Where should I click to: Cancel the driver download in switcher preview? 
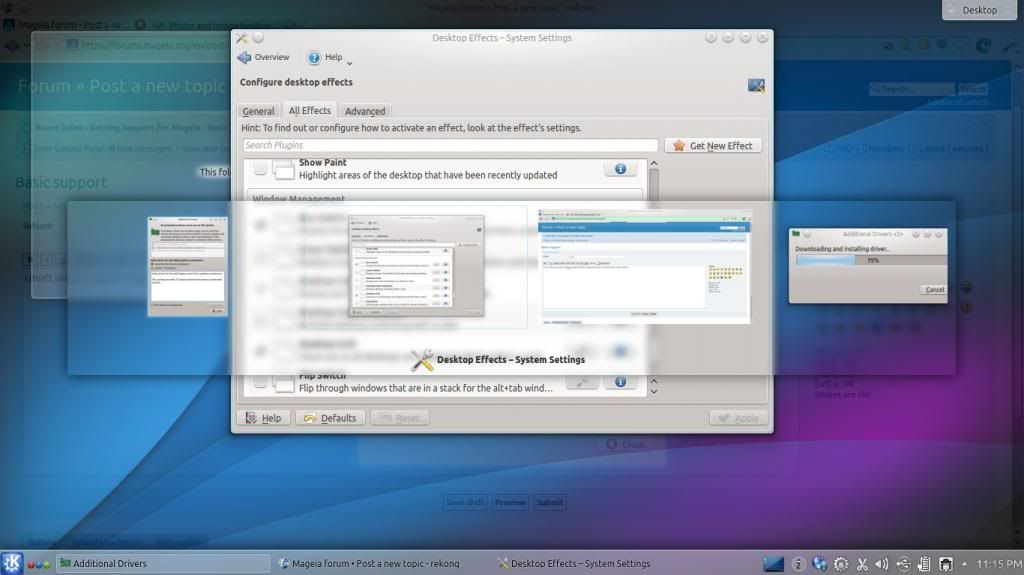[x=933, y=289]
